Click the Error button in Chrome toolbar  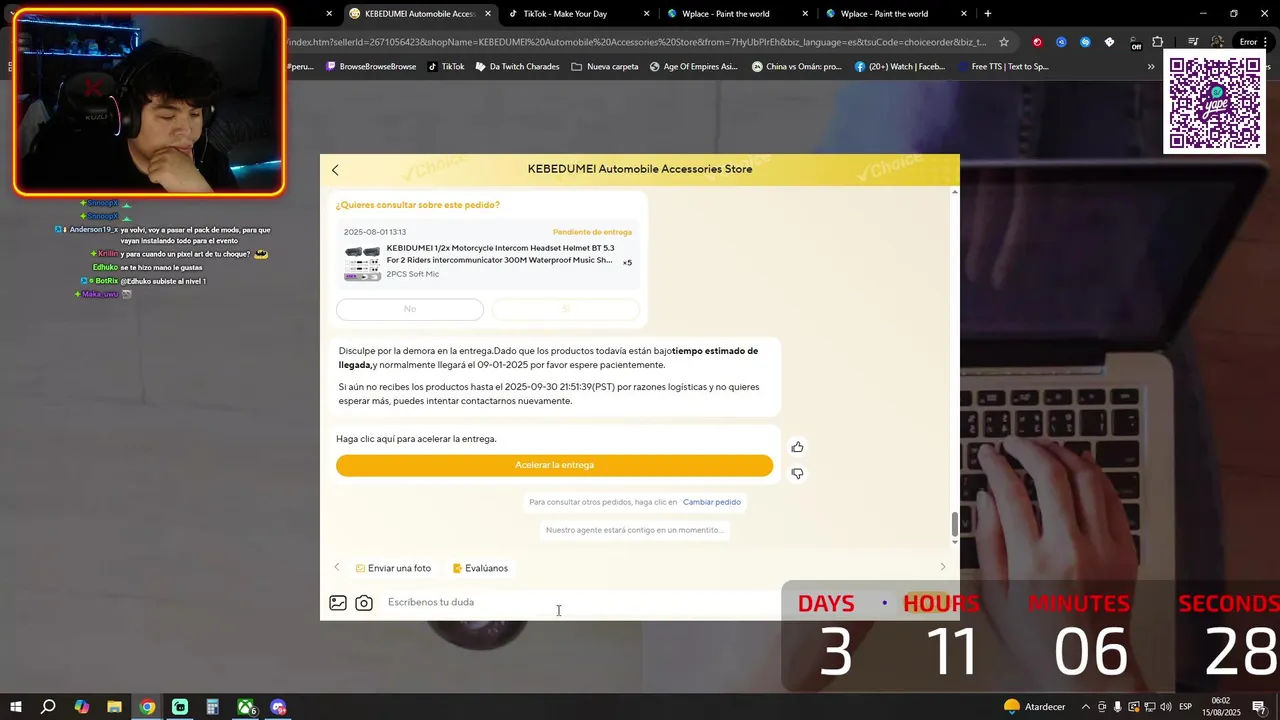pos(1251,42)
